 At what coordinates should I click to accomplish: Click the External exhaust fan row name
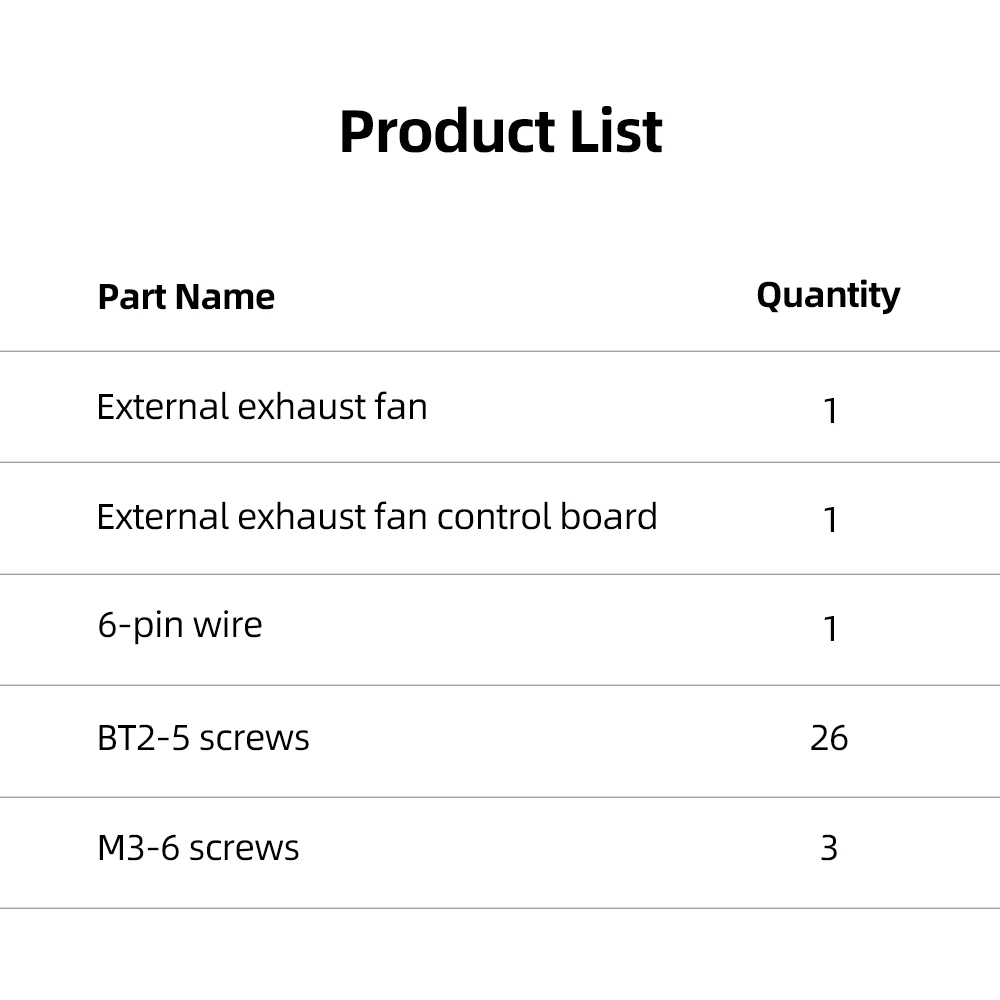tap(262, 407)
